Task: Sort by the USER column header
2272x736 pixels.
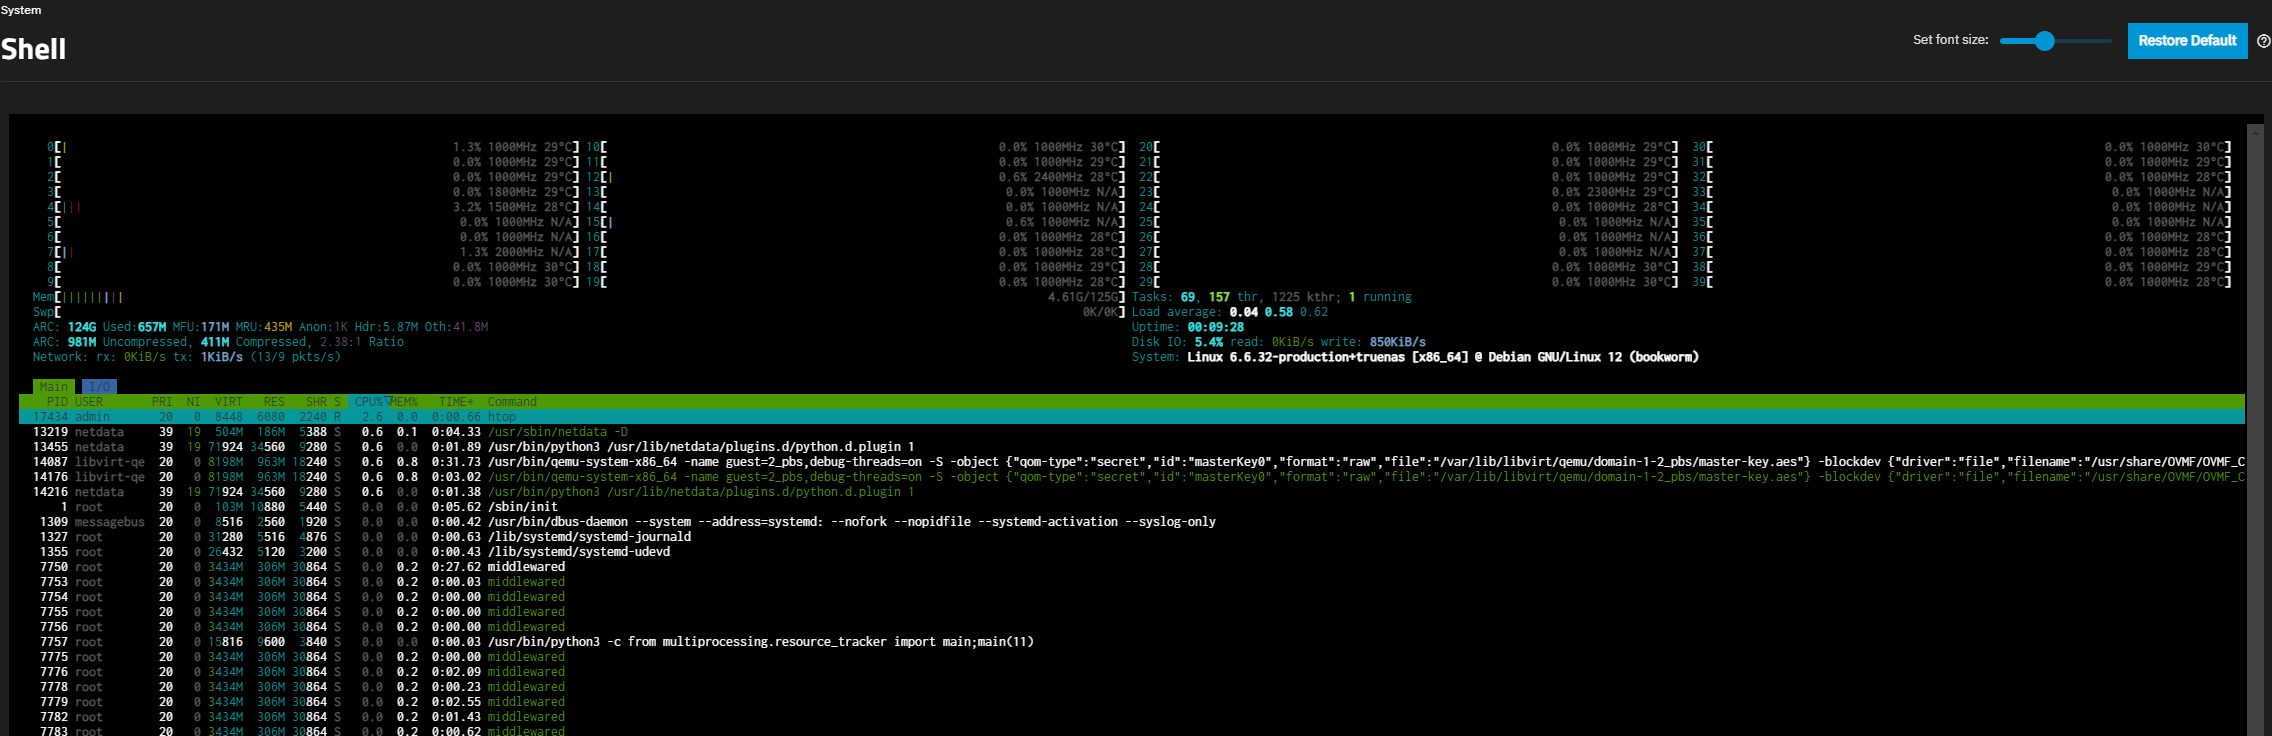Action: pos(89,402)
